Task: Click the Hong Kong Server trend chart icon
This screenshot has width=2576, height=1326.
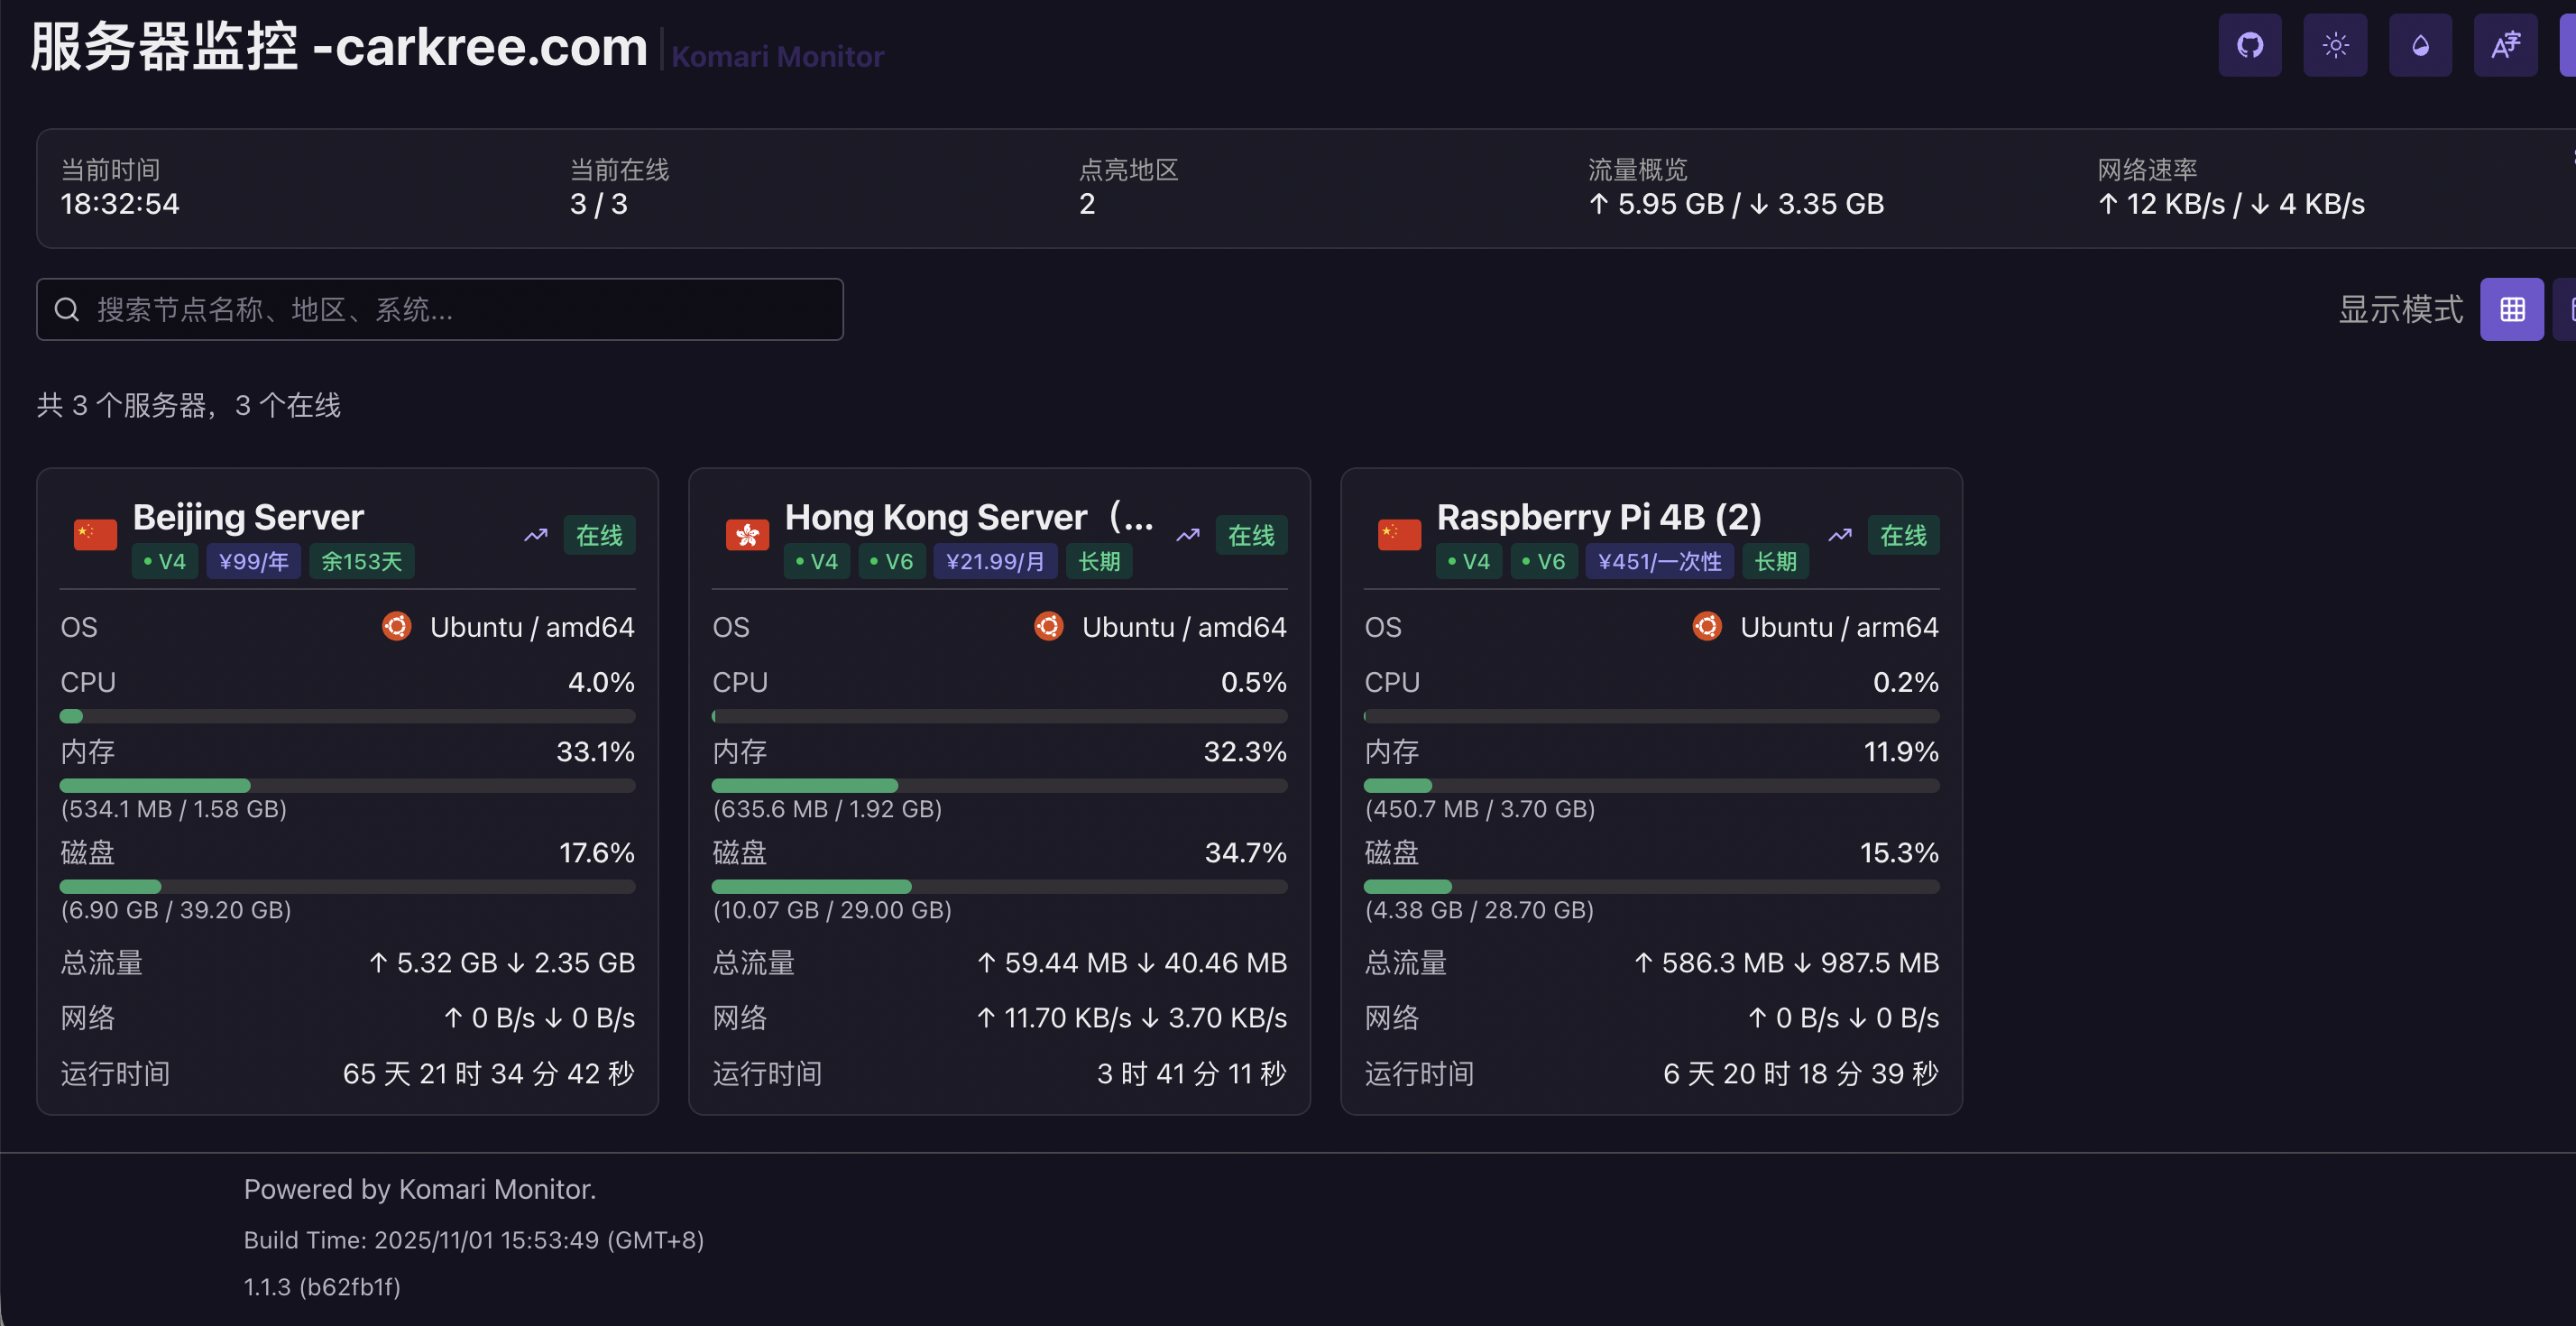Action: click(x=1188, y=535)
